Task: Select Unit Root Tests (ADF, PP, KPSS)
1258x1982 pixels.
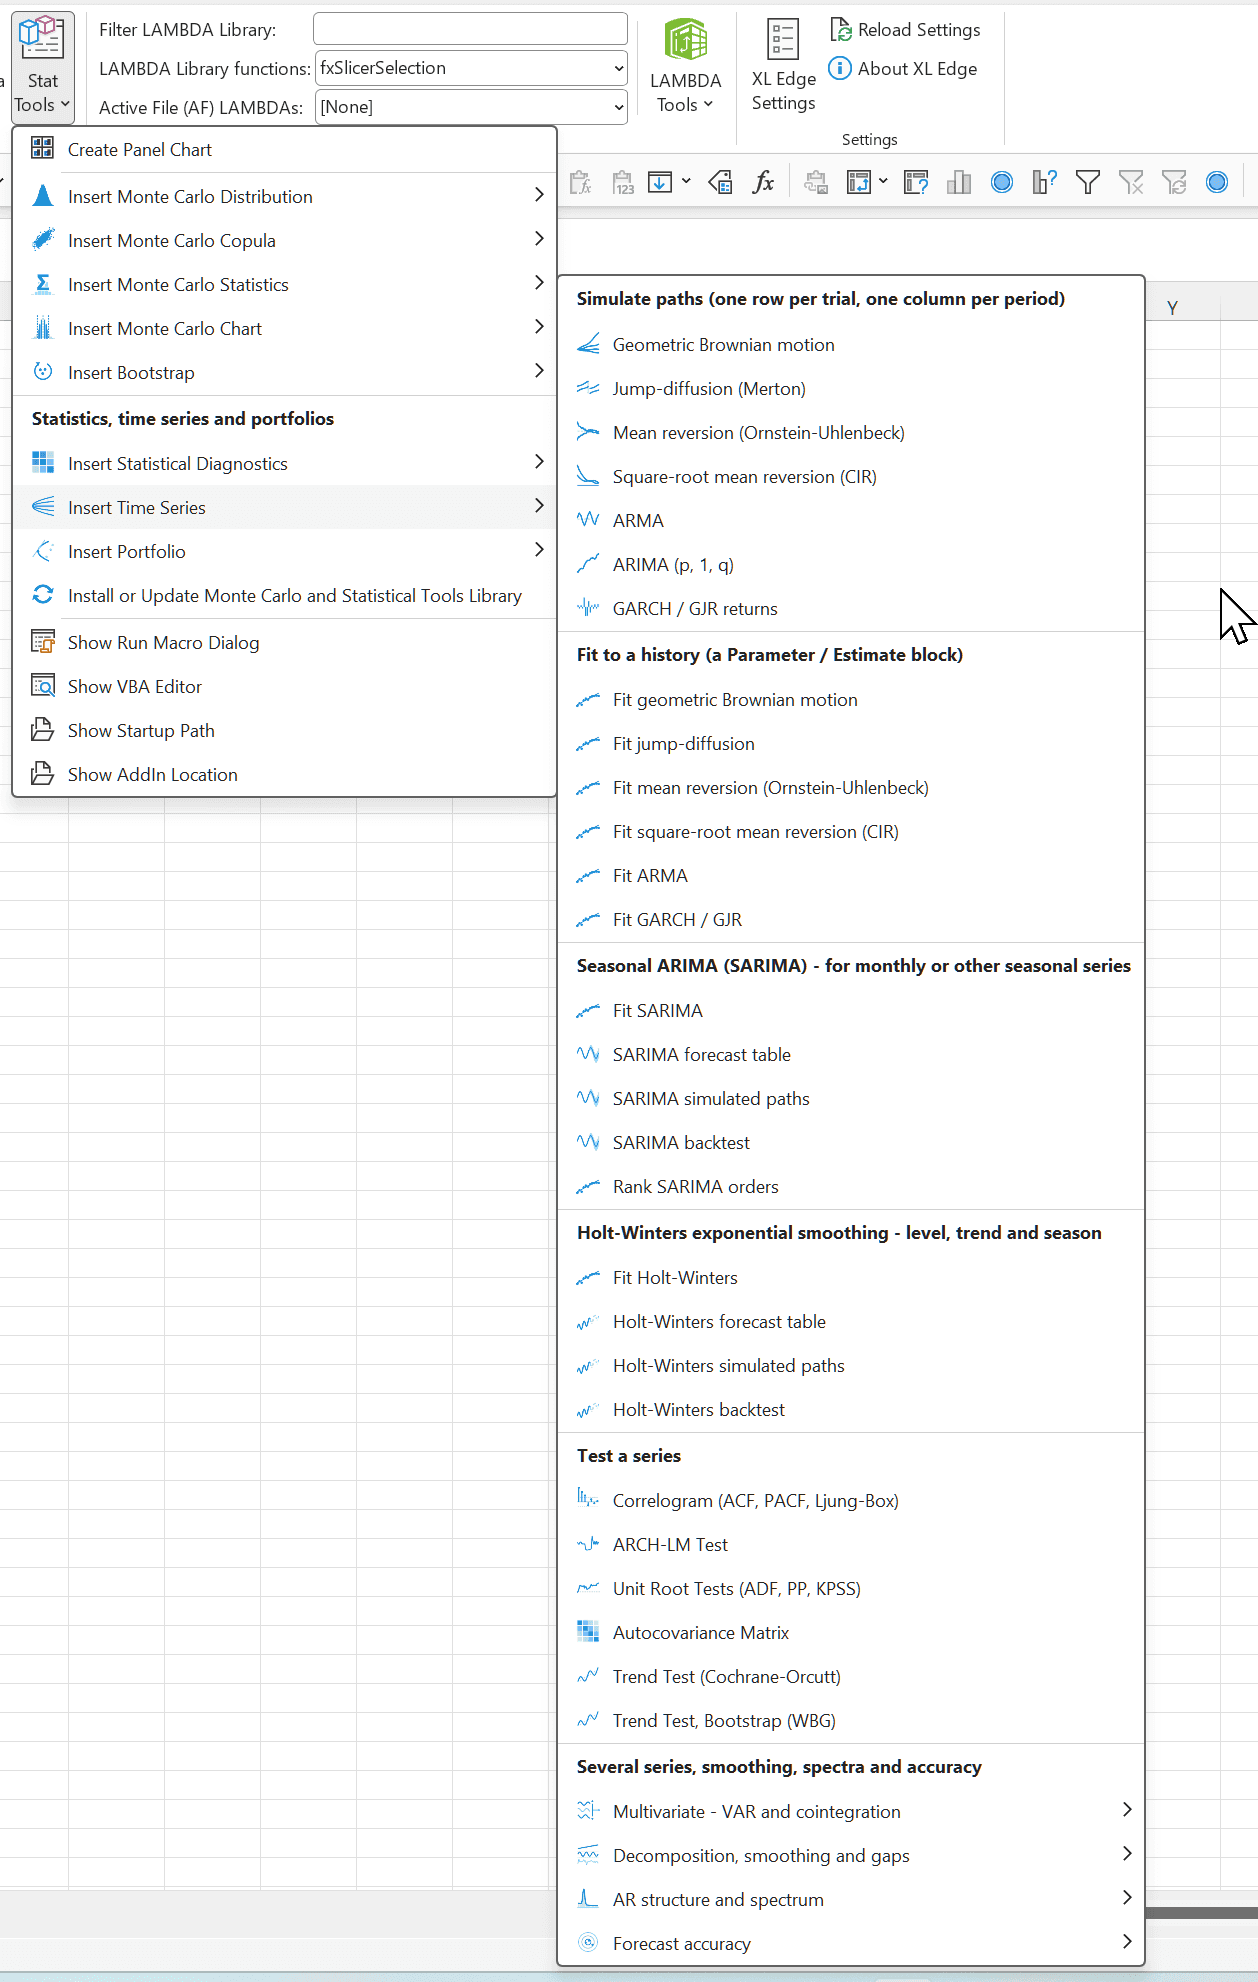Action: click(x=851, y=1588)
